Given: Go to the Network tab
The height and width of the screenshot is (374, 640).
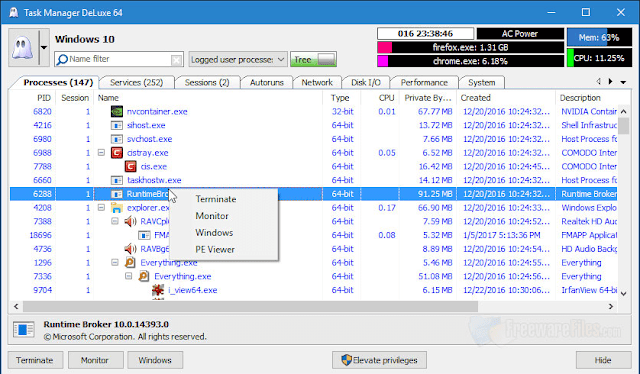Looking at the screenshot, I should [317, 82].
